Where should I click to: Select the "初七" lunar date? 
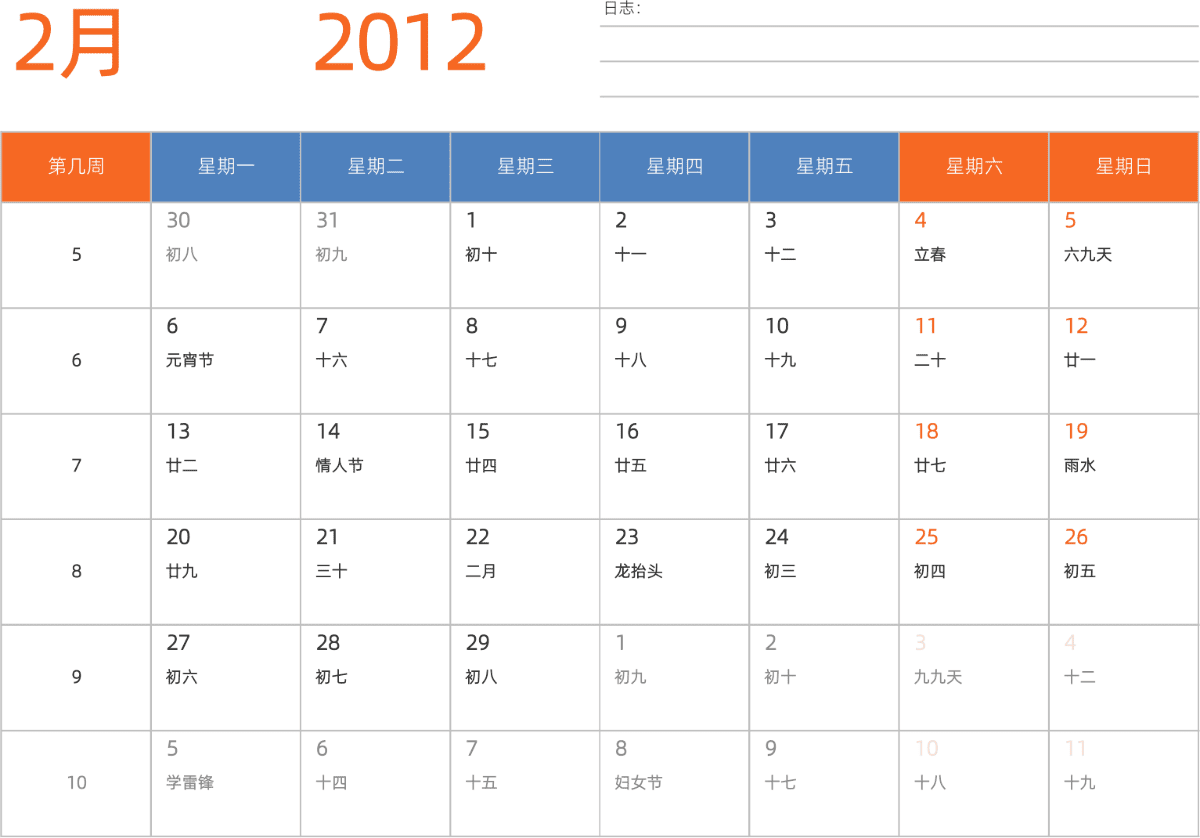click(332, 677)
